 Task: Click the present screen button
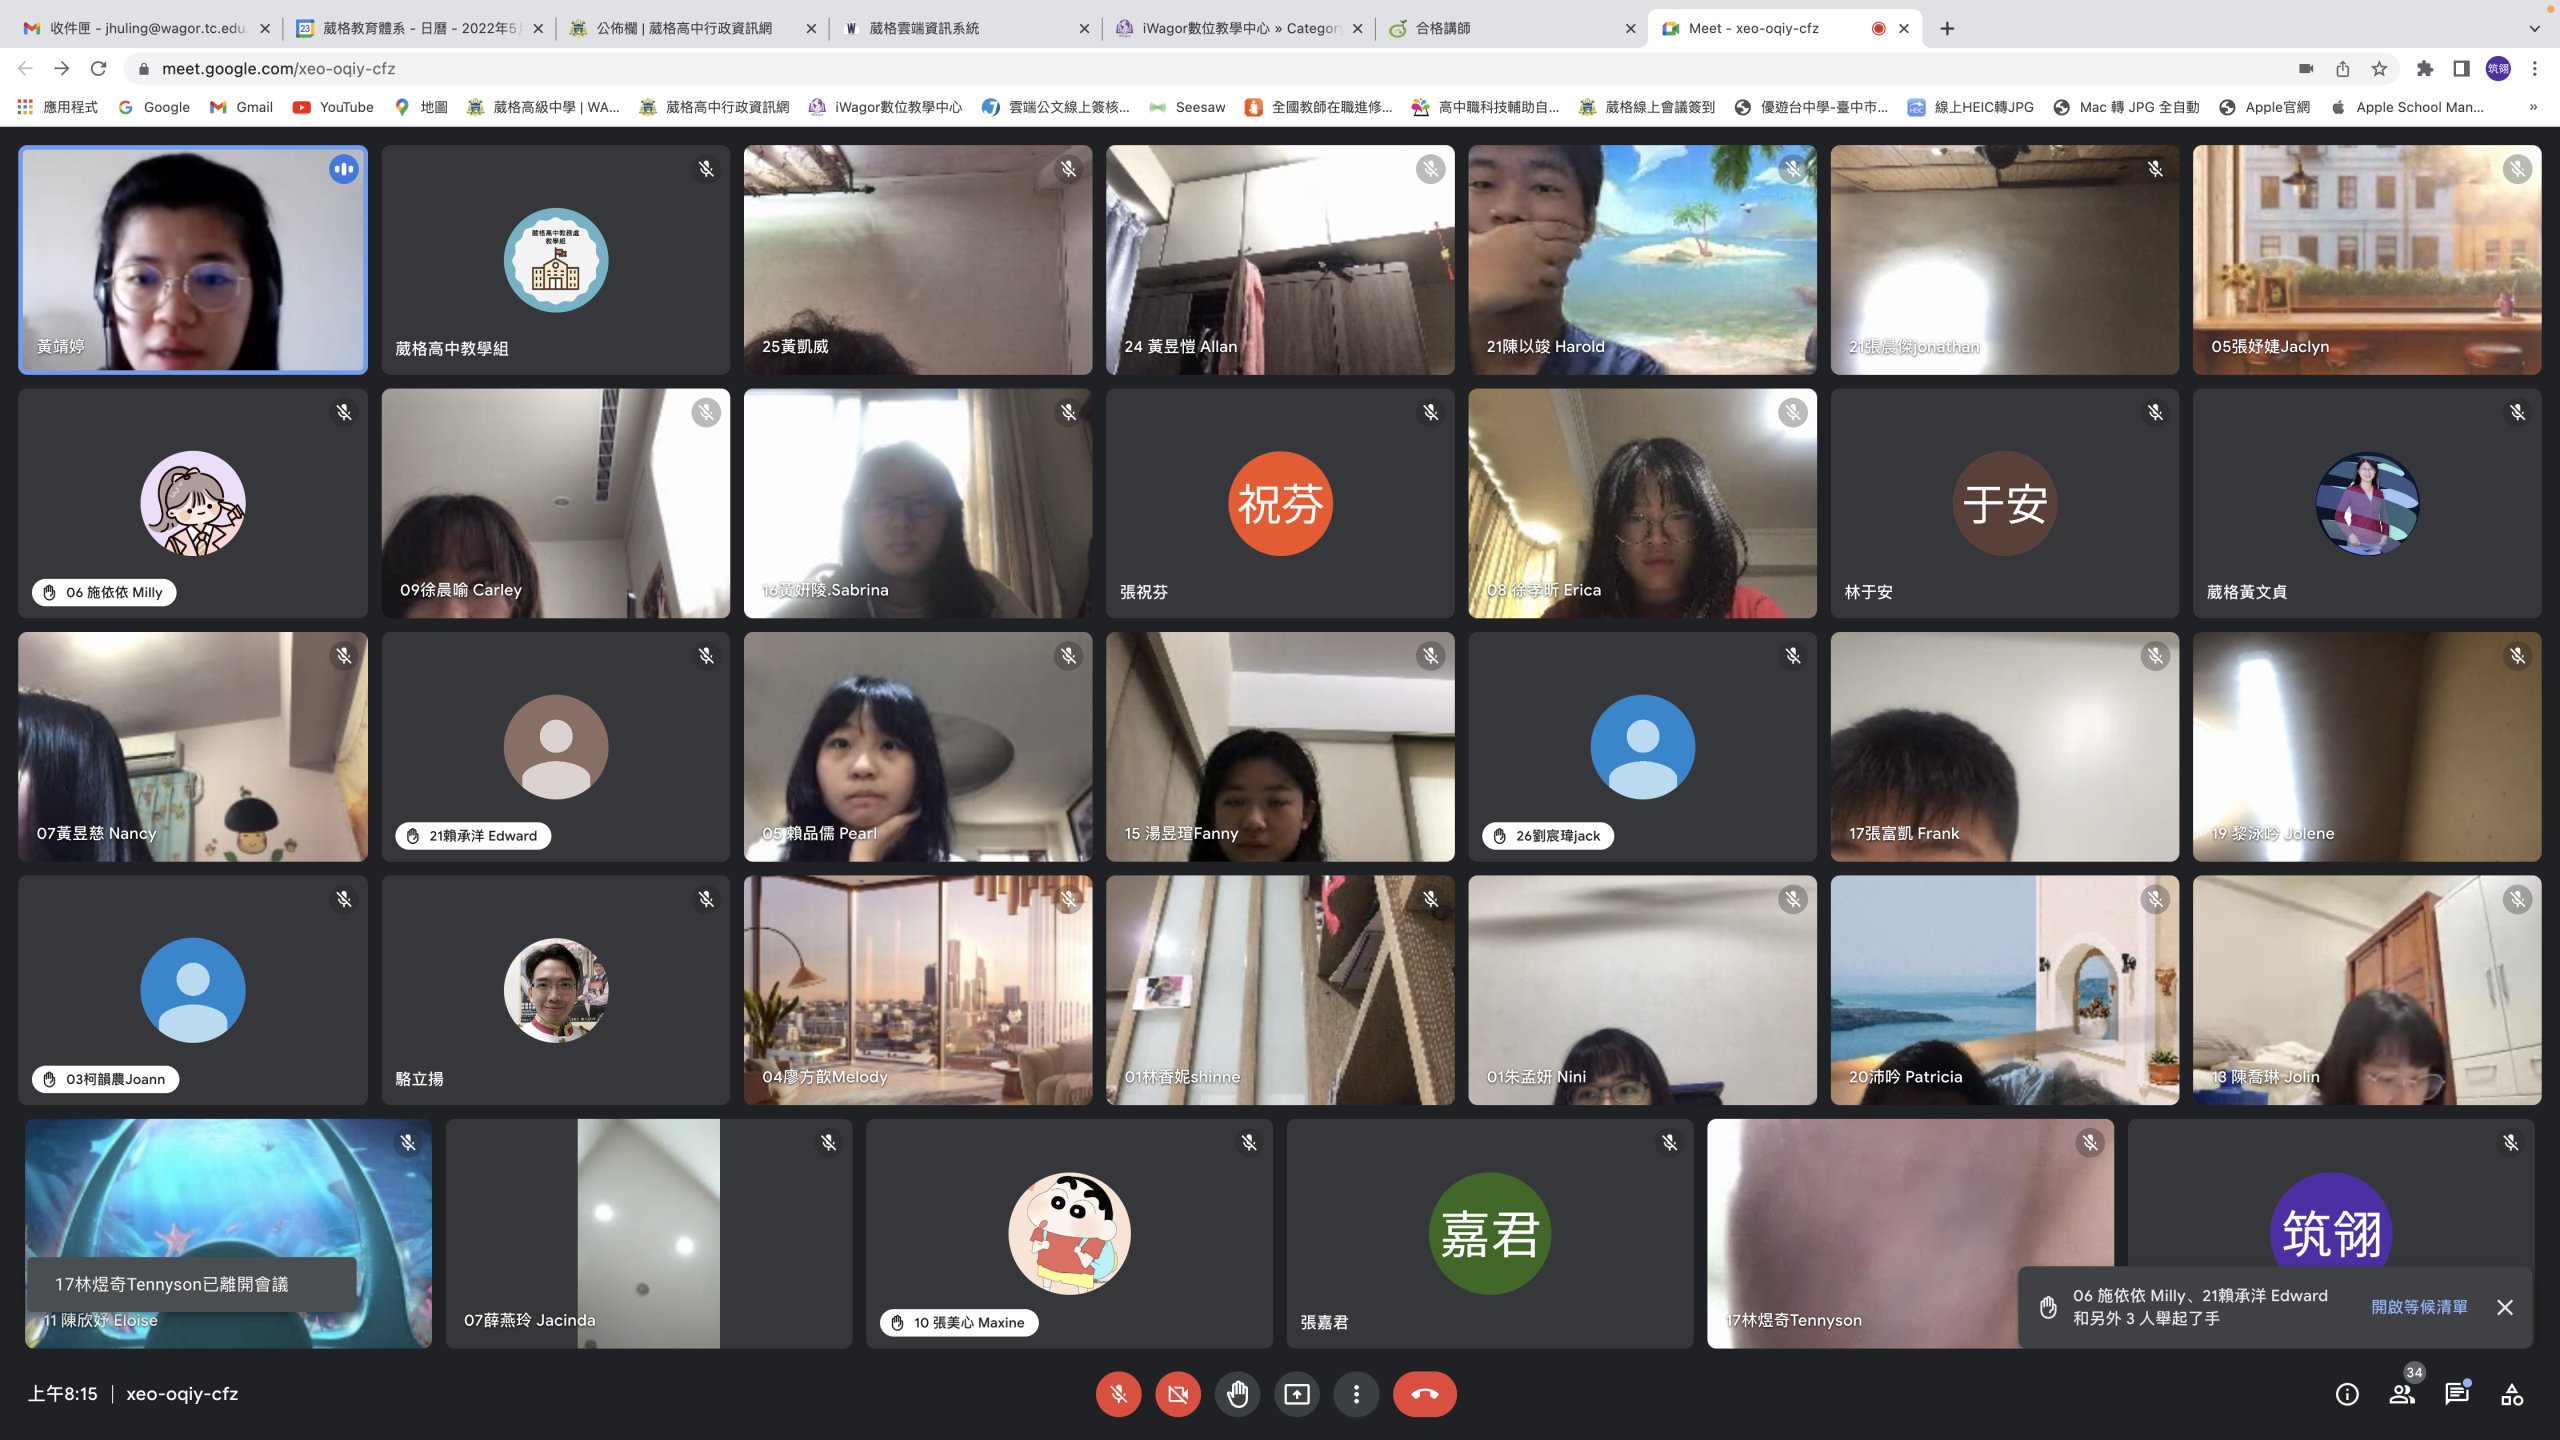click(1297, 1394)
